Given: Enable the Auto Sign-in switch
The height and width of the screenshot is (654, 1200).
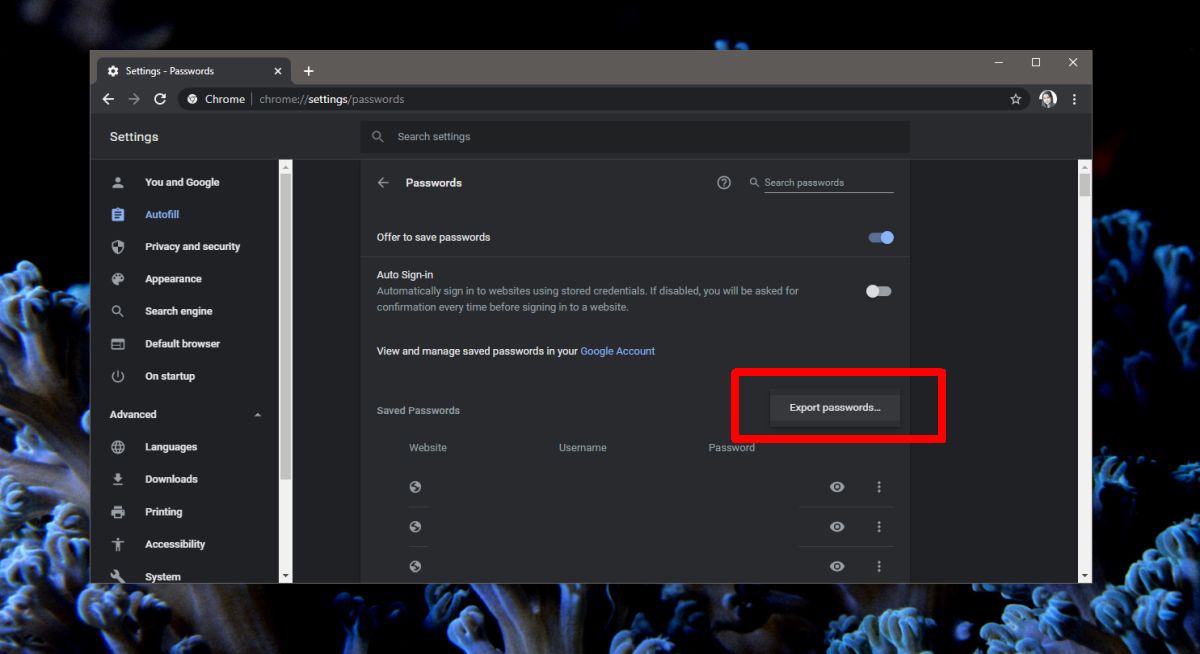Looking at the screenshot, I should 878,291.
